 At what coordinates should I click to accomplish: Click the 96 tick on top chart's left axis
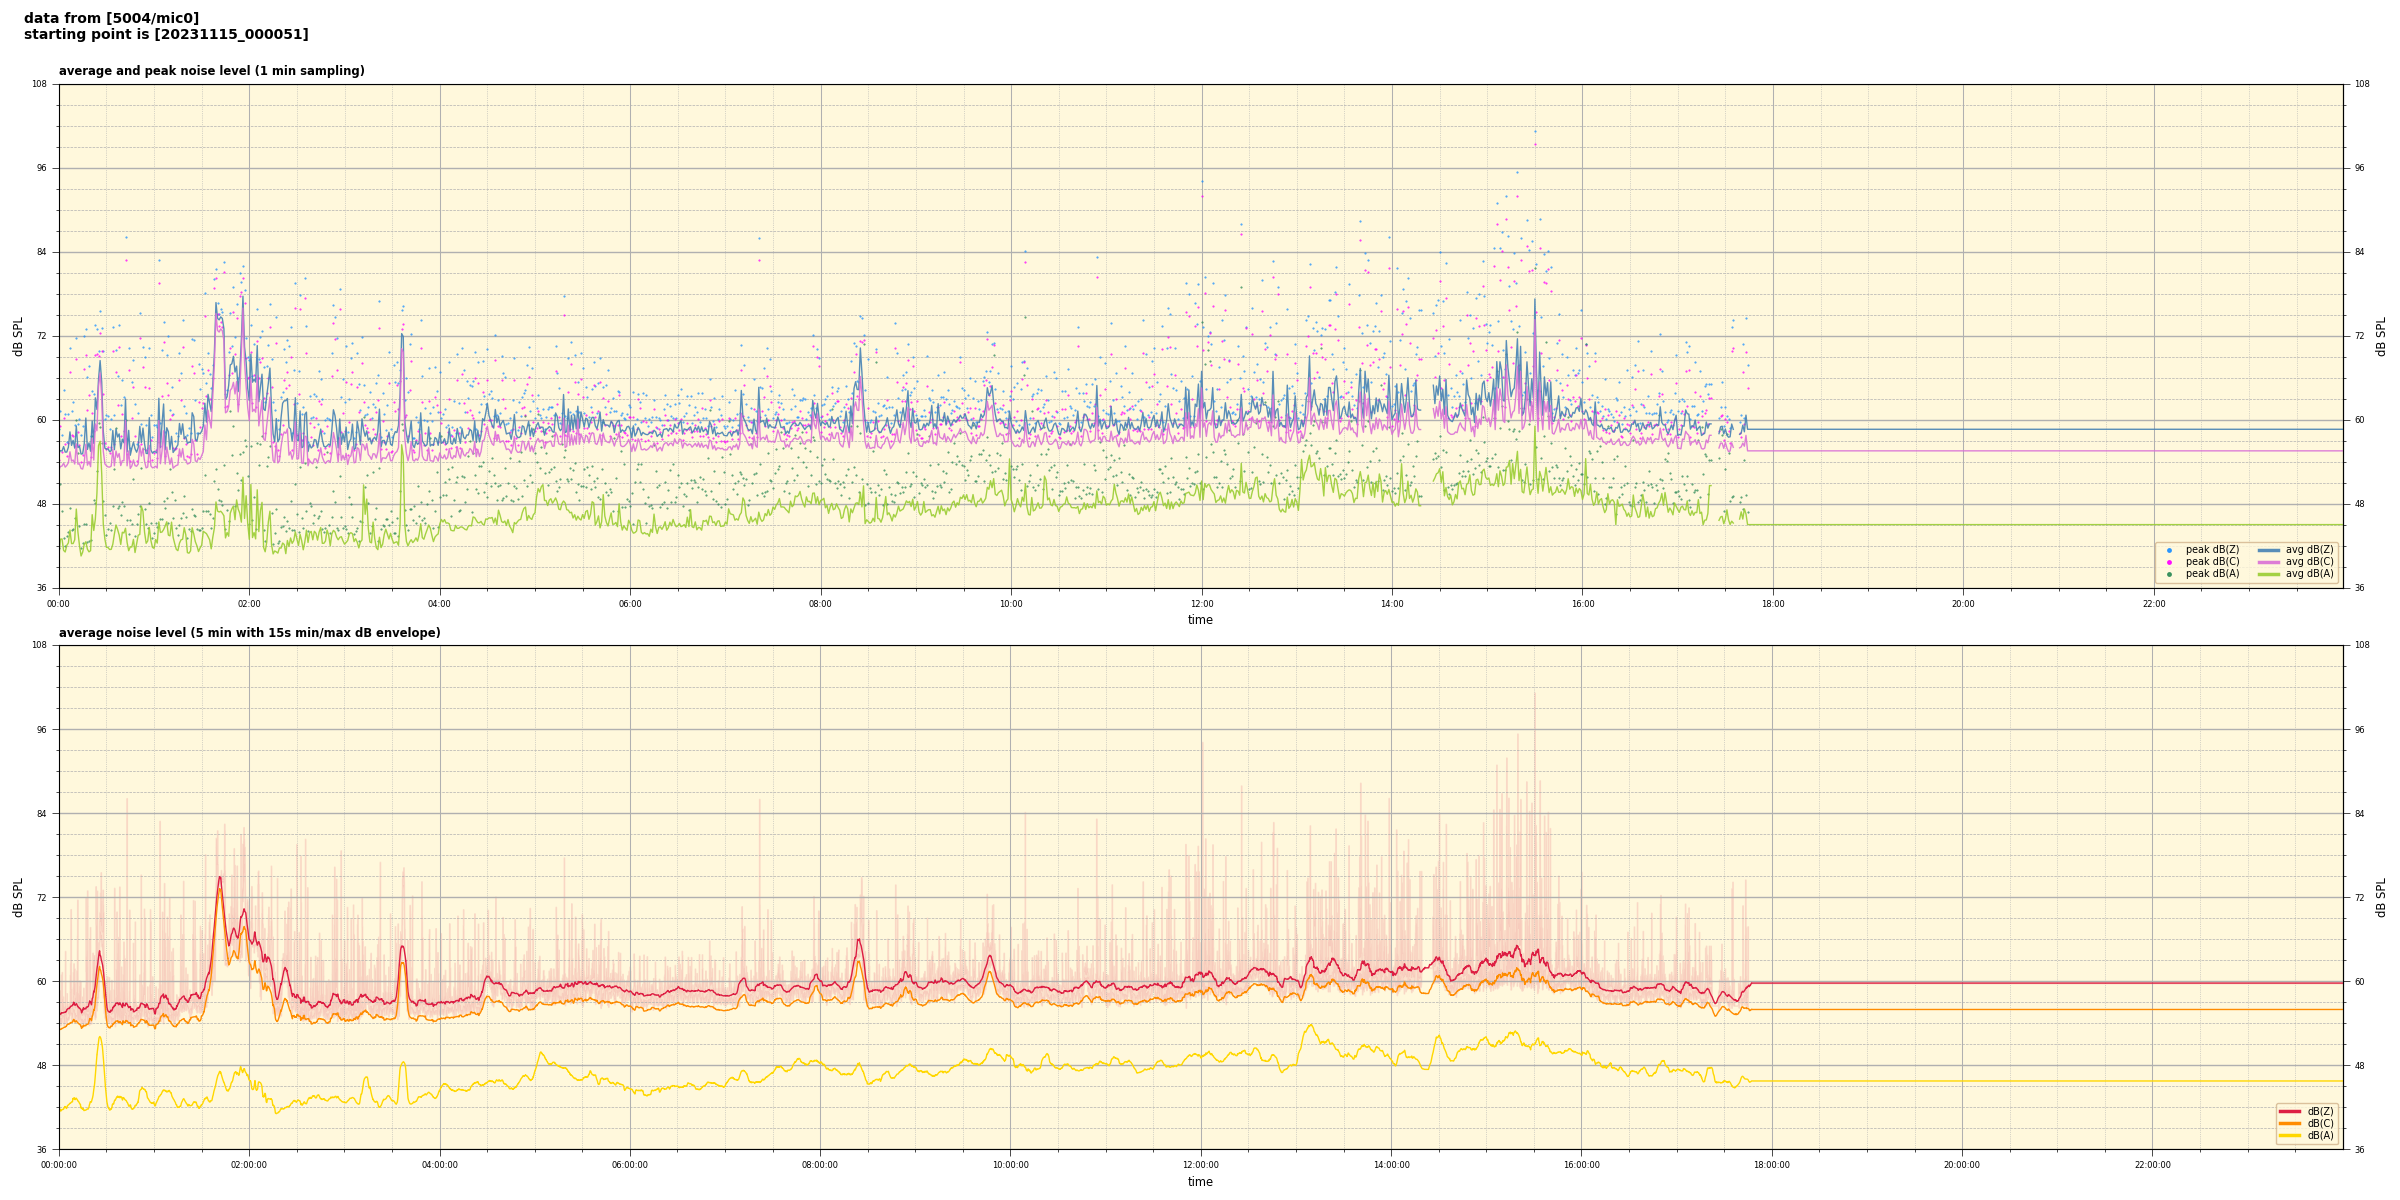41,168
